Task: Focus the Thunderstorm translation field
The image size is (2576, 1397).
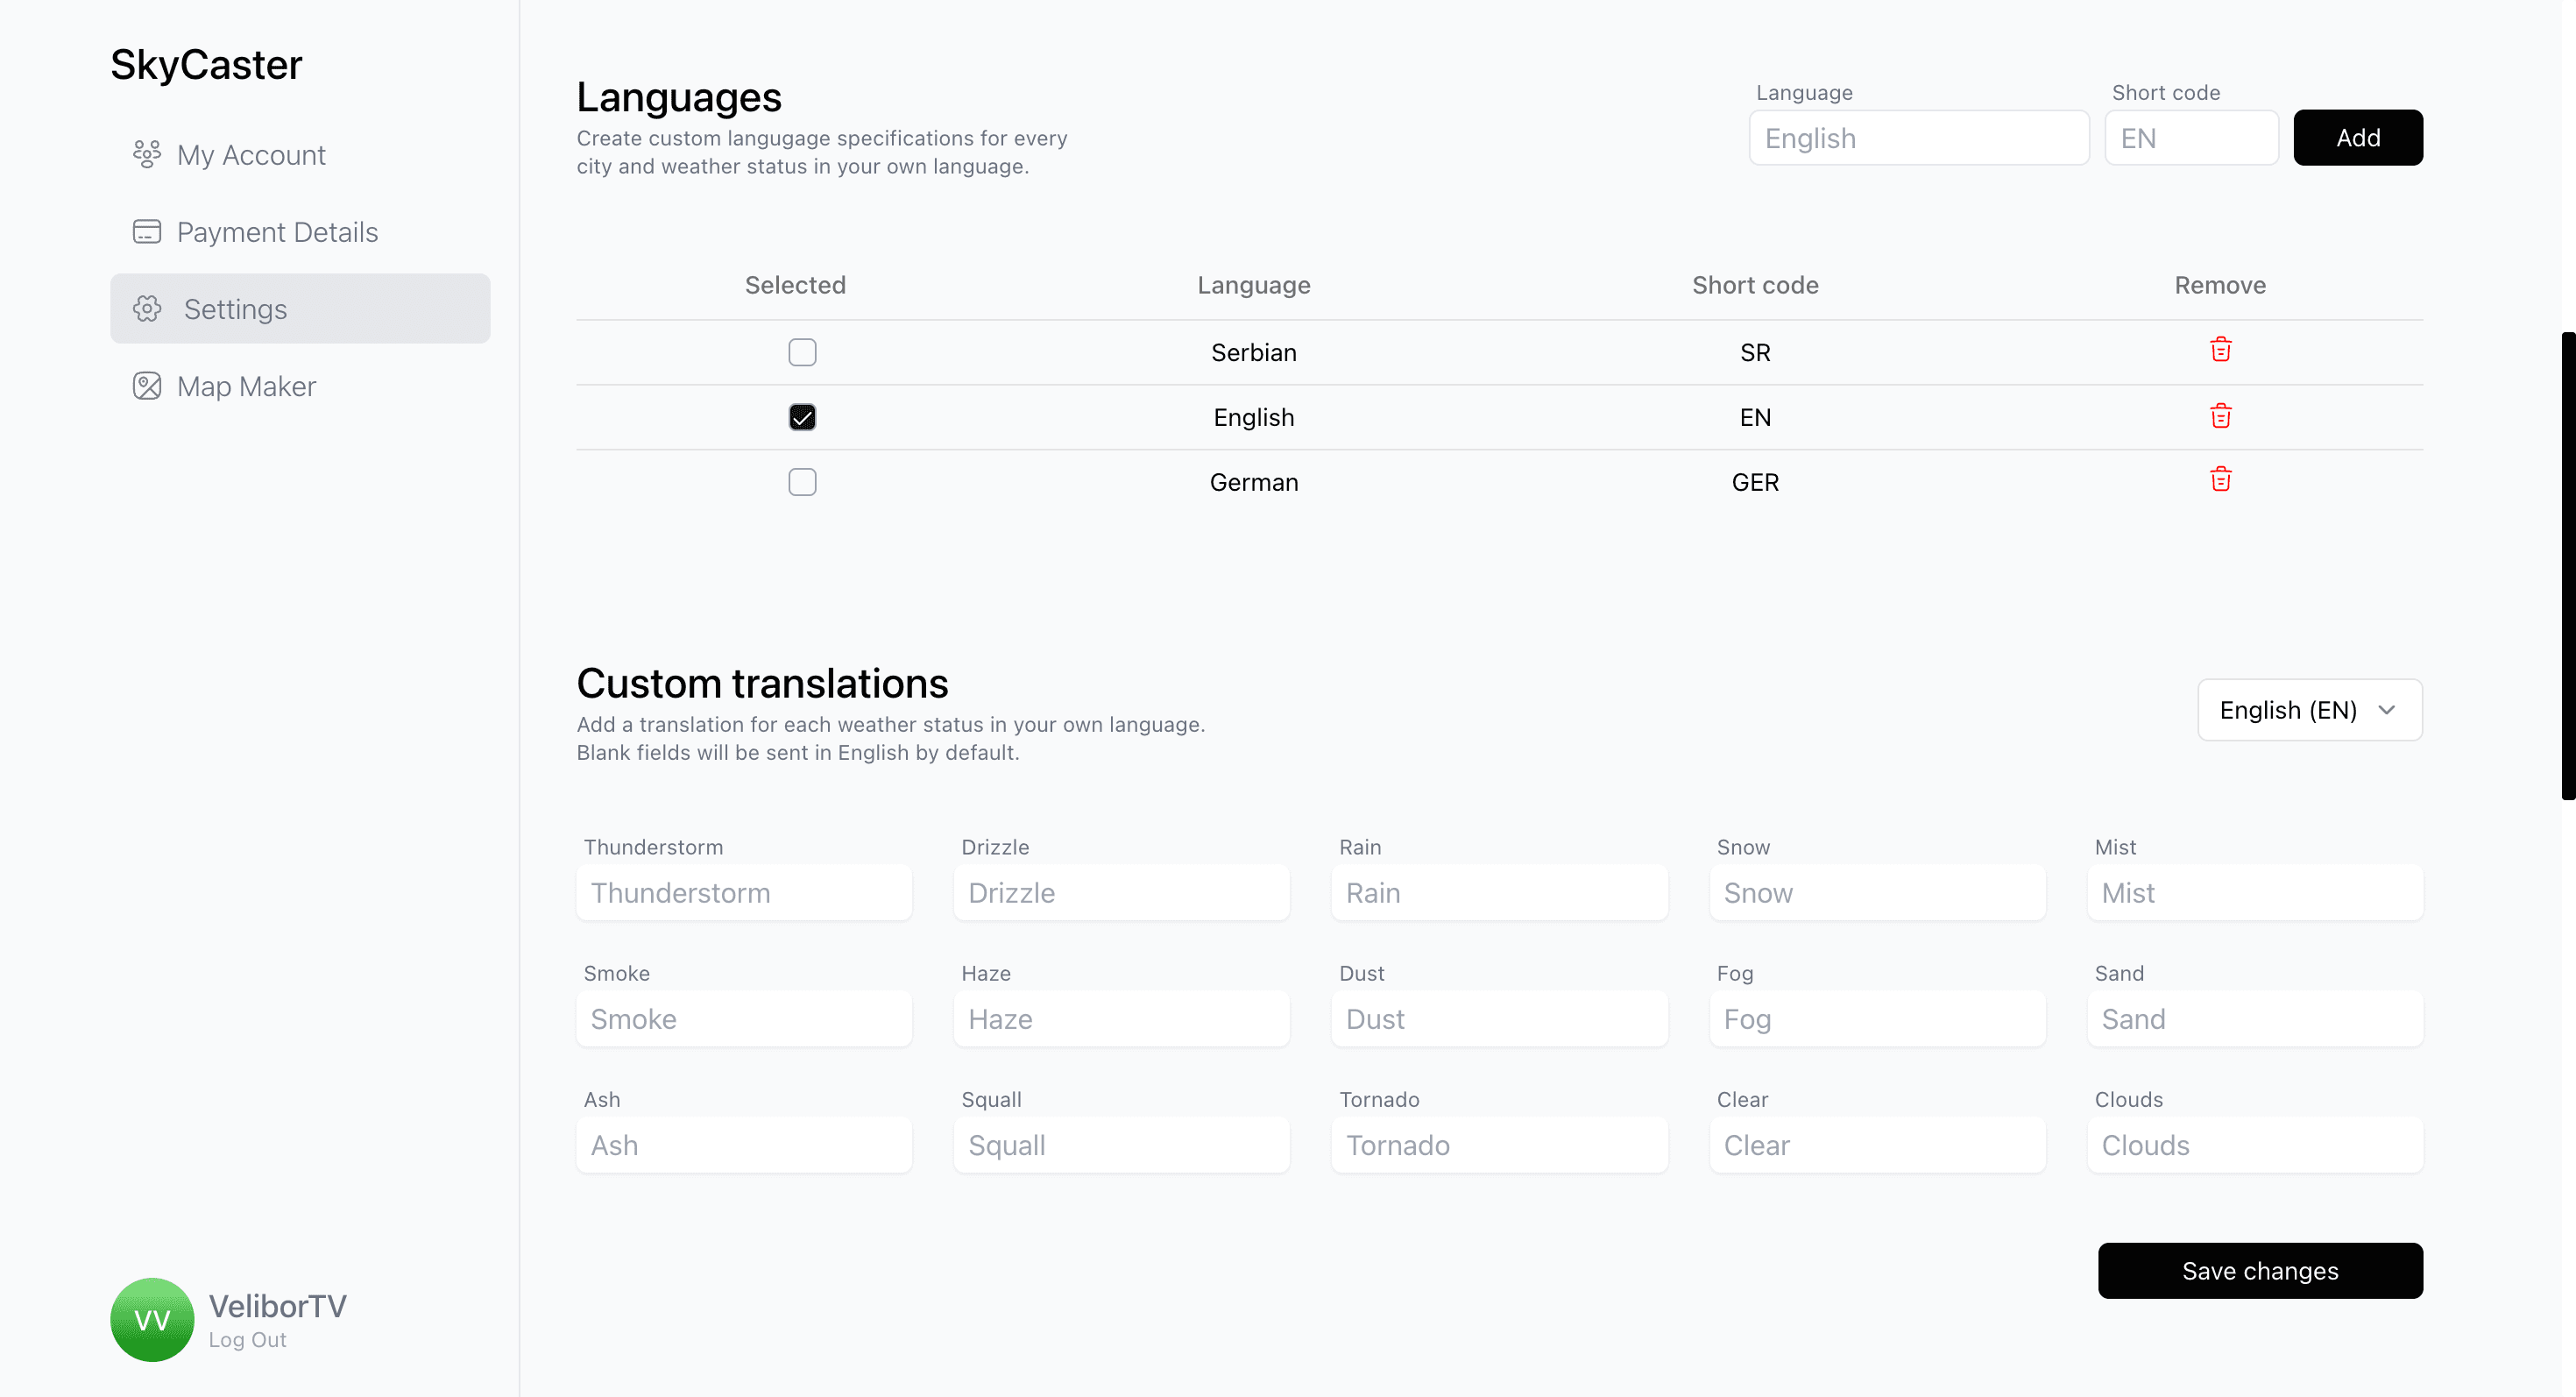Action: coord(744,893)
